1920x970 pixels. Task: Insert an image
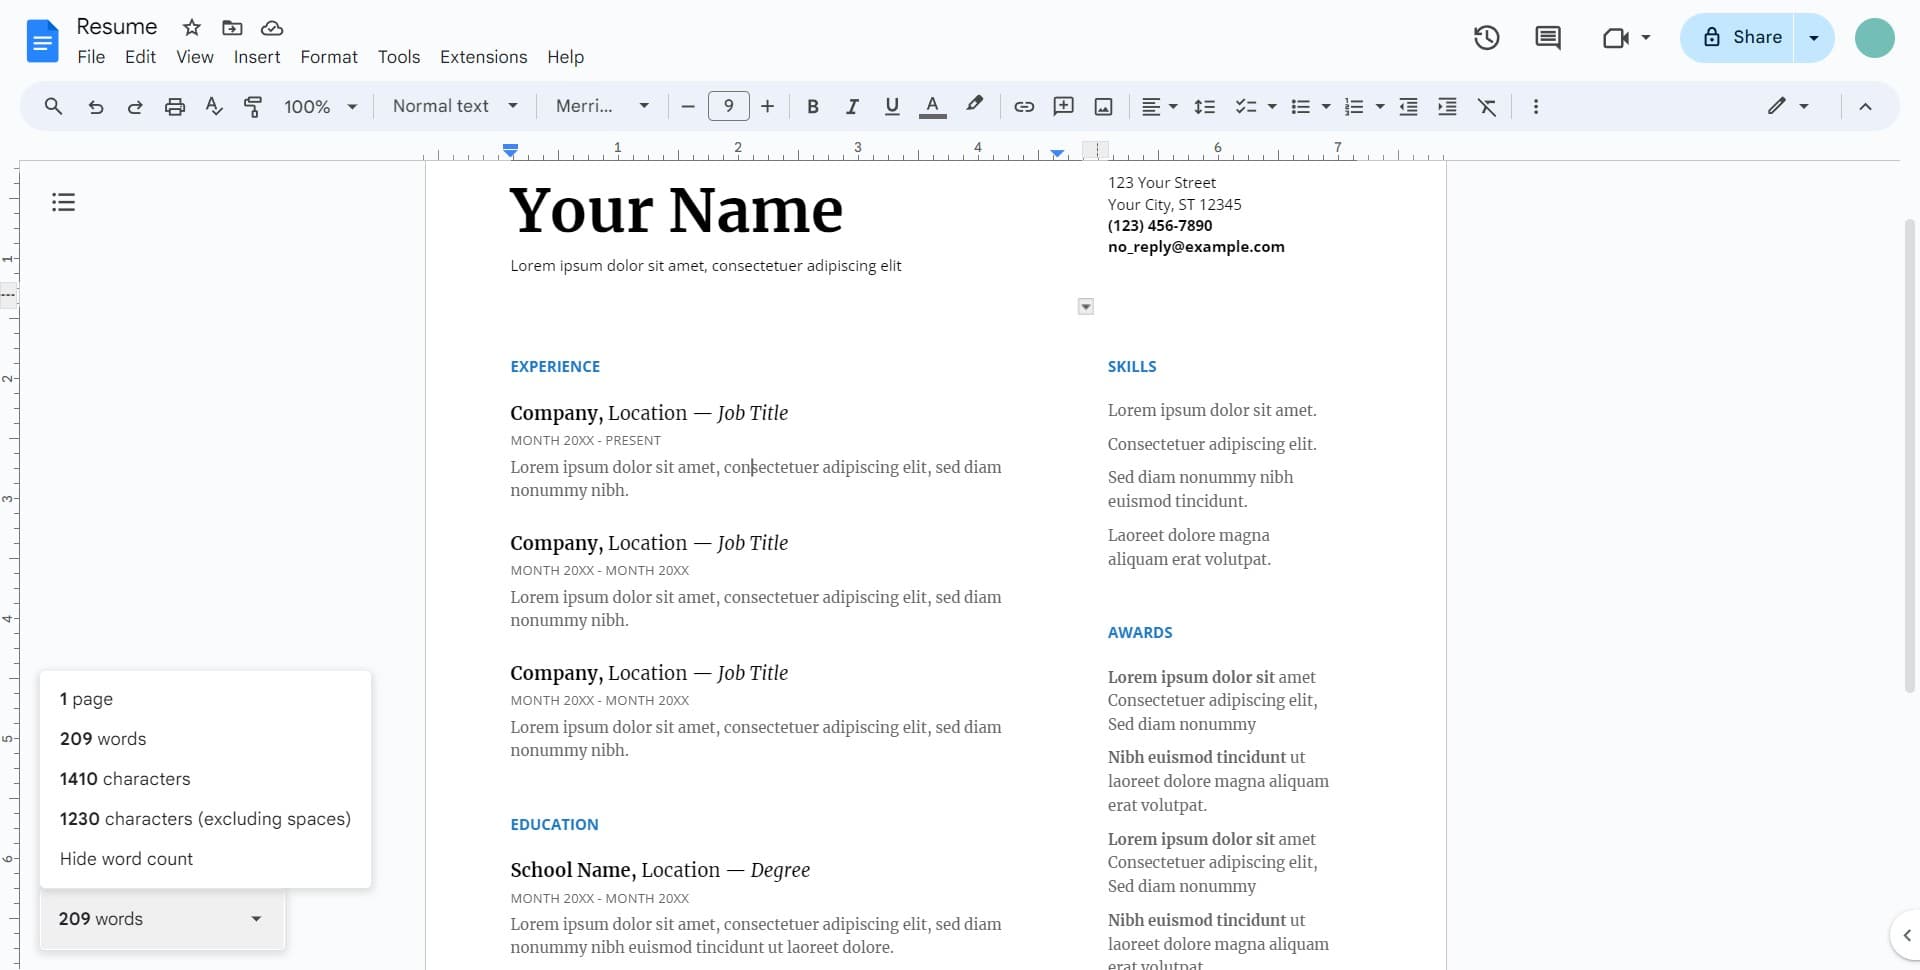1103,106
